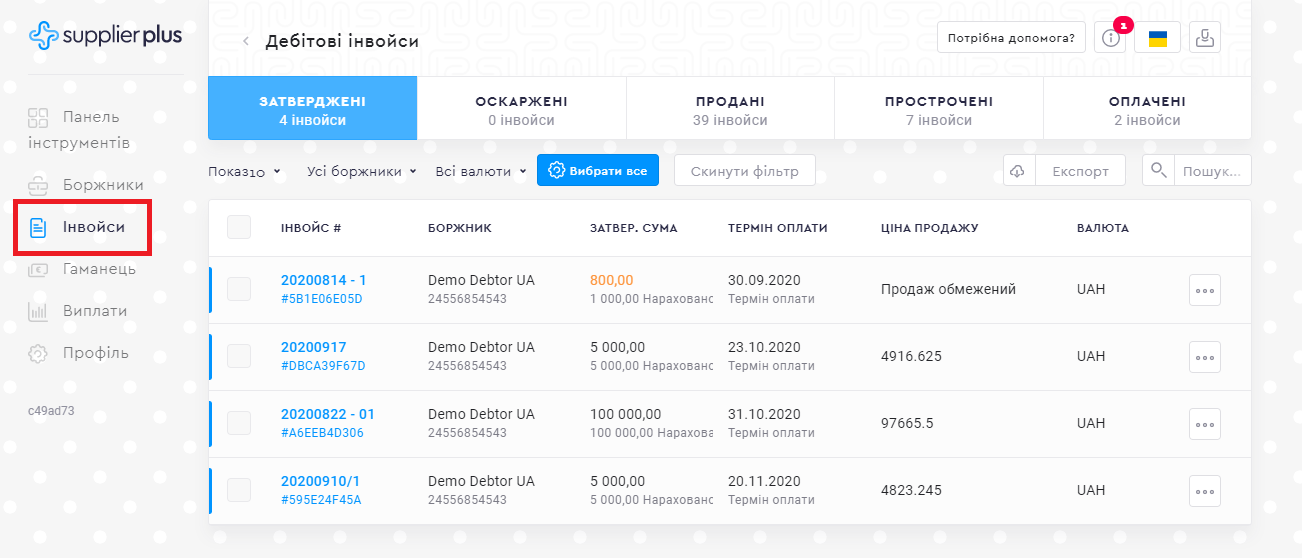Expand the Показ 10 rows dropdown

245,172
